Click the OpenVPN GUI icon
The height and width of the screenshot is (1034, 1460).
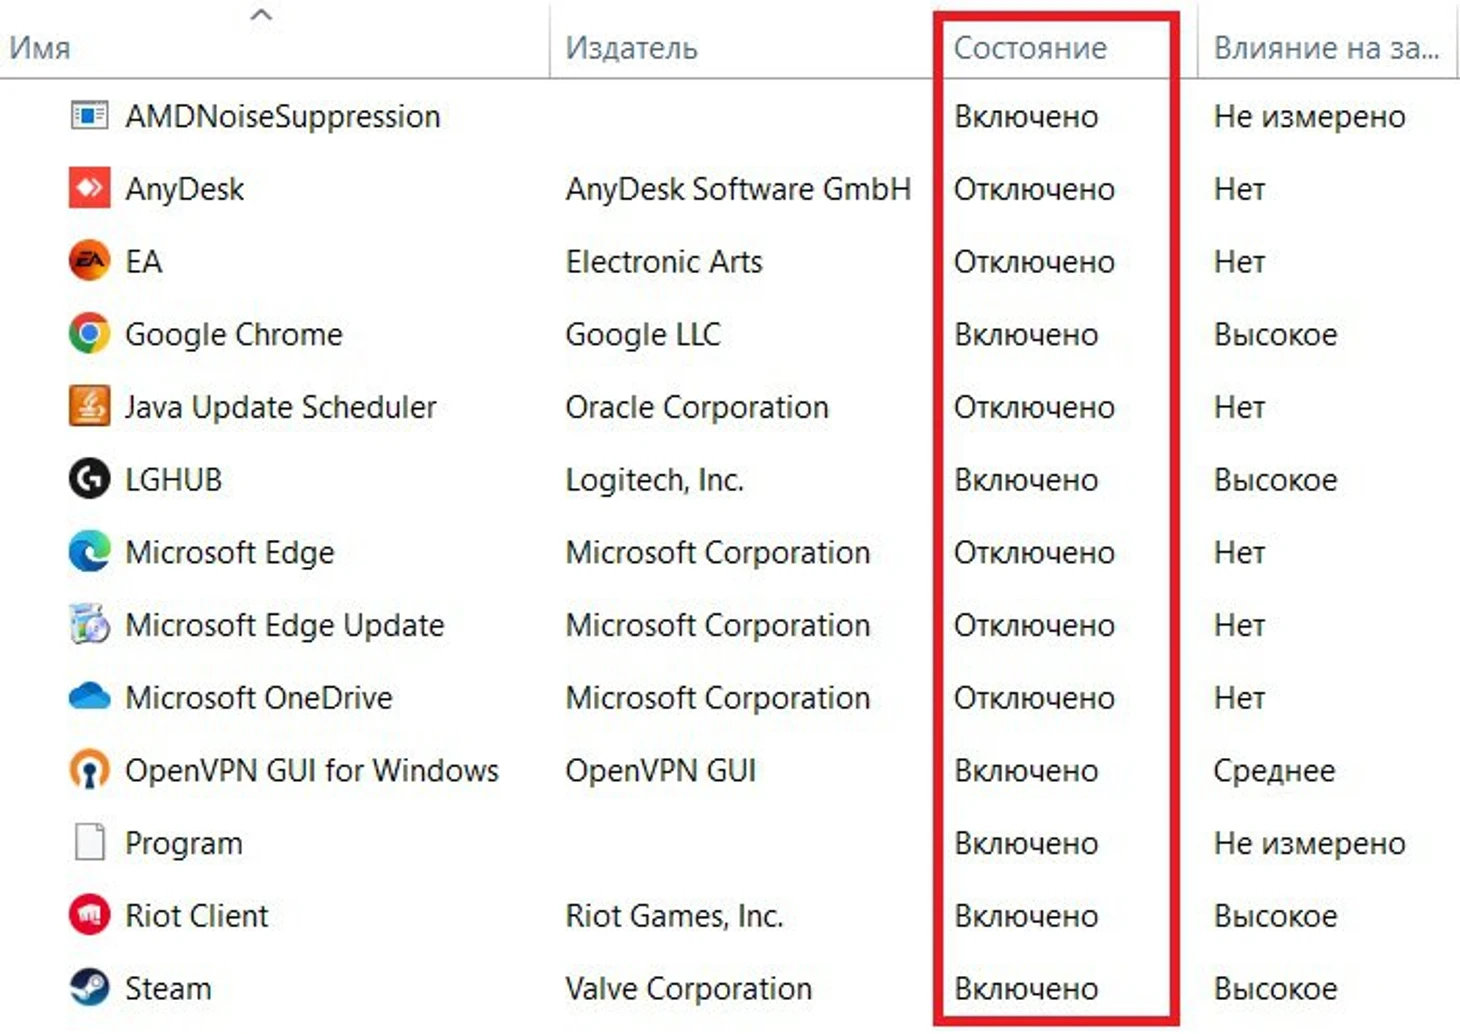coord(89,770)
